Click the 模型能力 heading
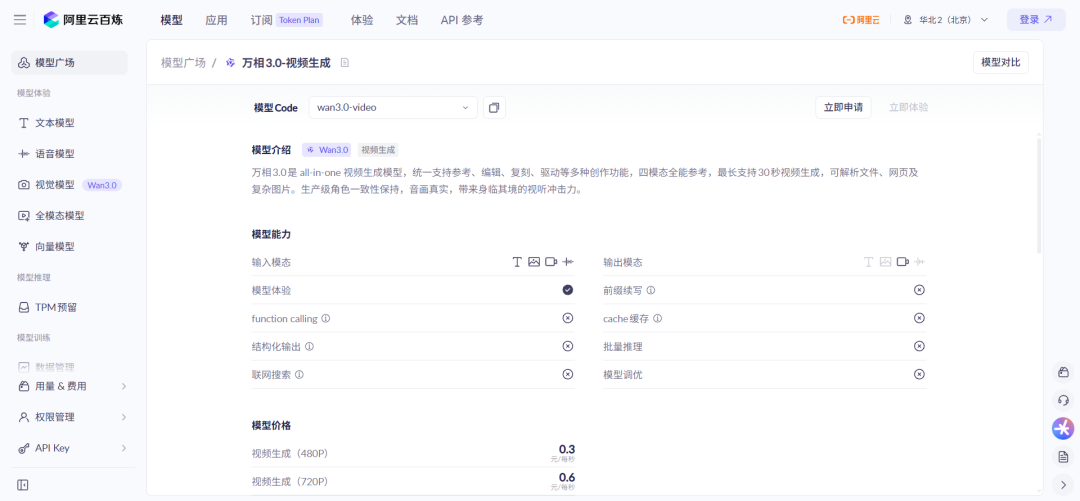 [271, 234]
